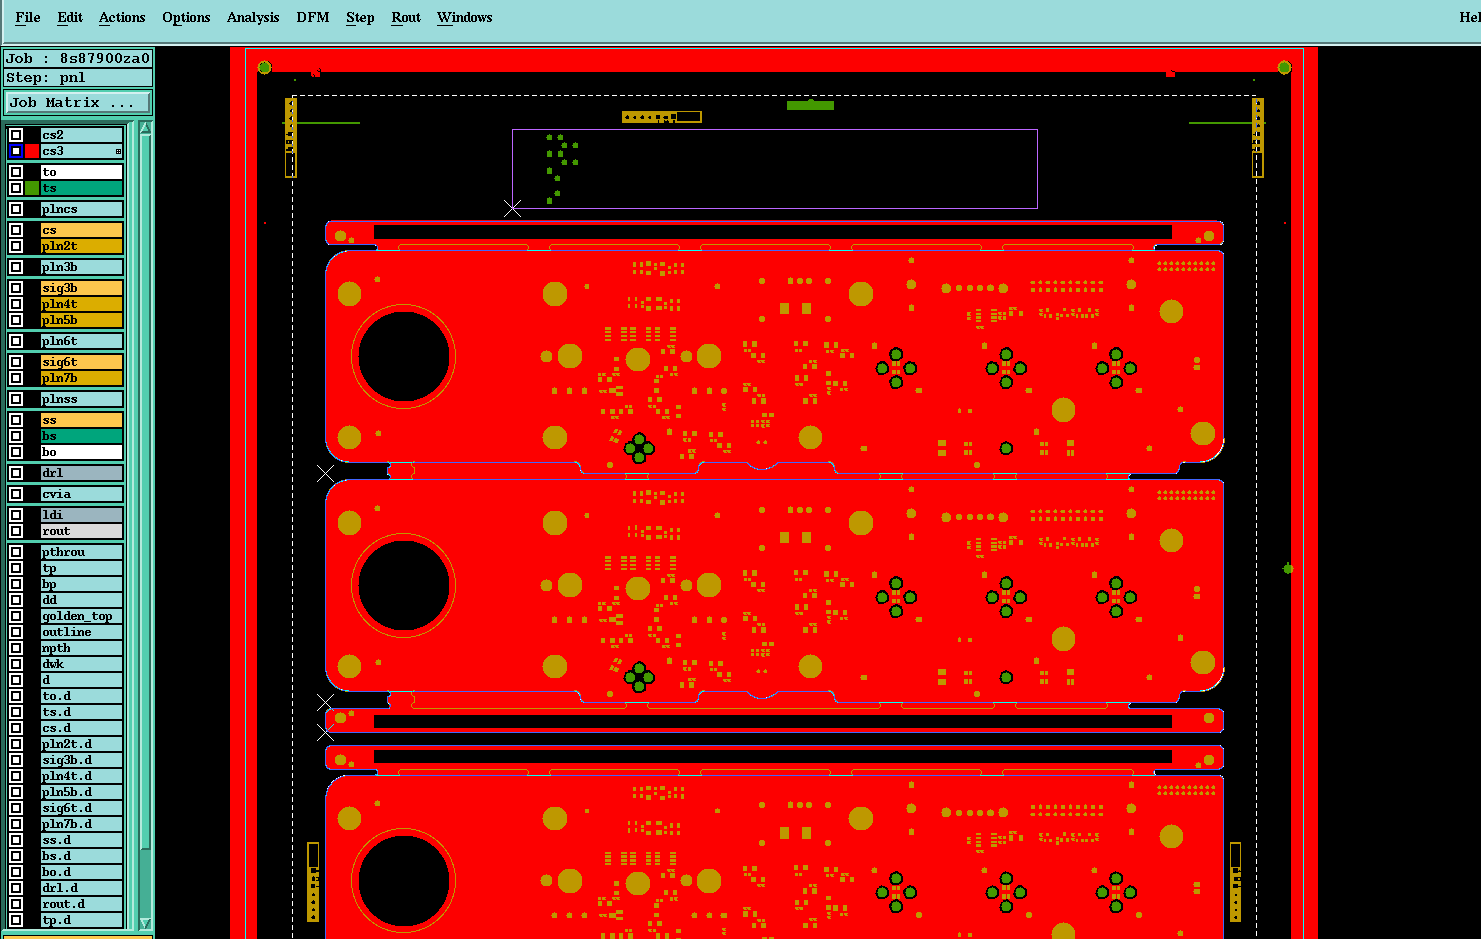Click the Job Matrix button
This screenshot has width=1481, height=939.
tap(78, 102)
